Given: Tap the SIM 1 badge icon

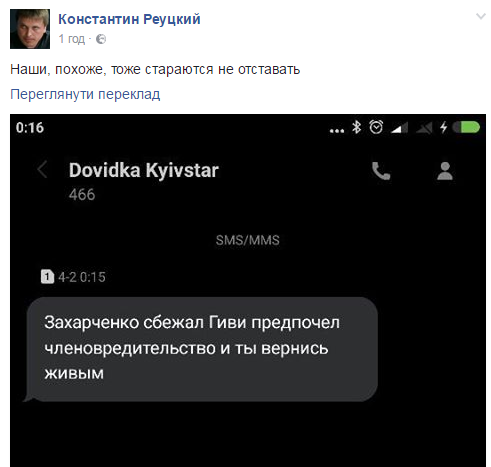Looking at the screenshot, I should 47,277.
